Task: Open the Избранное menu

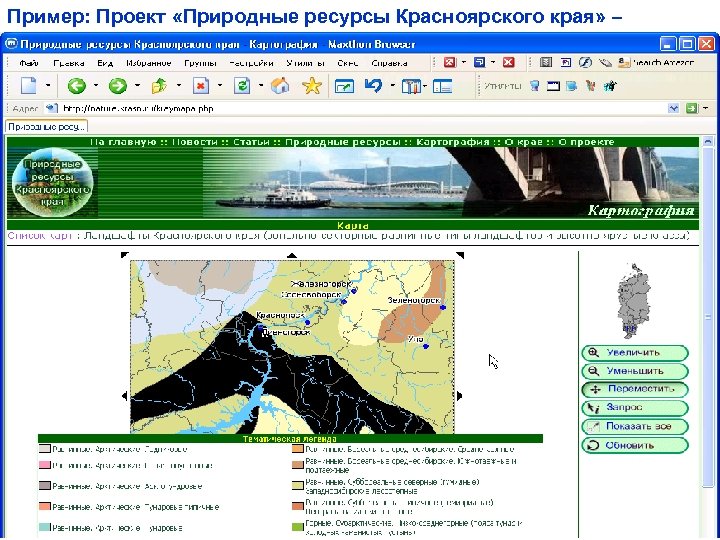Action: [x=149, y=63]
